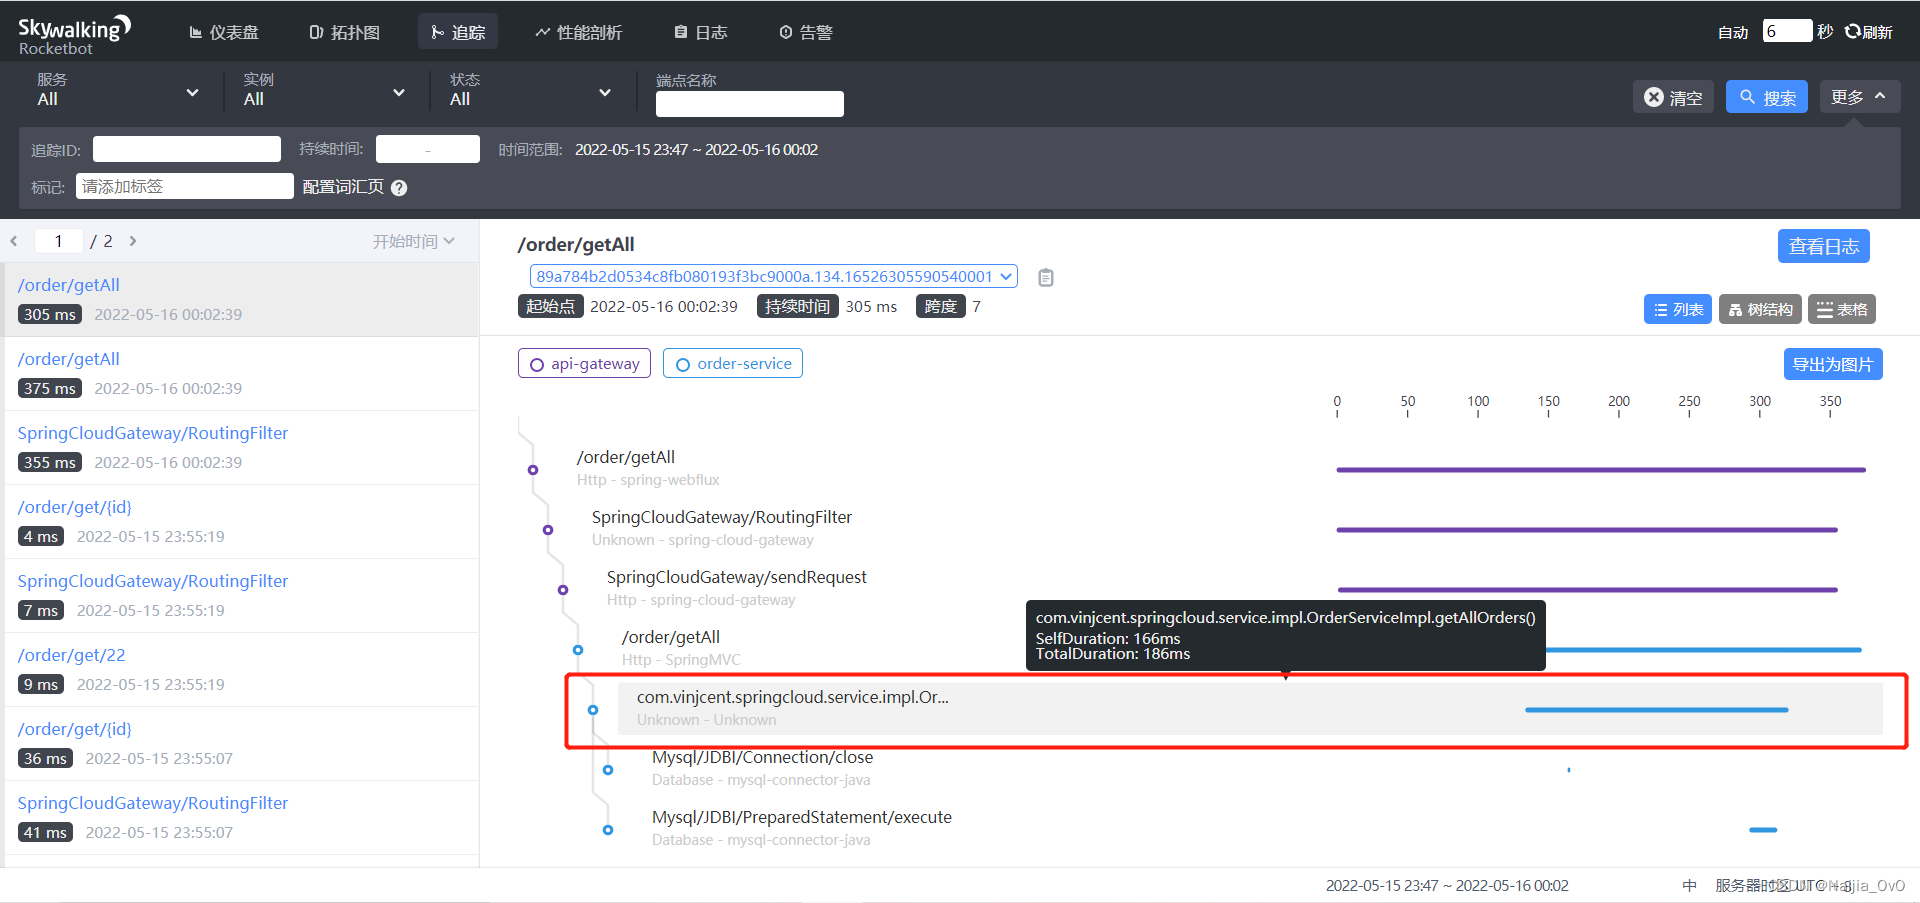Select SpringCloudGateway/RoutingFilter 355 ms trace
Image resolution: width=1920 pixels, height=903 pixels.
(x=241, y=447)
